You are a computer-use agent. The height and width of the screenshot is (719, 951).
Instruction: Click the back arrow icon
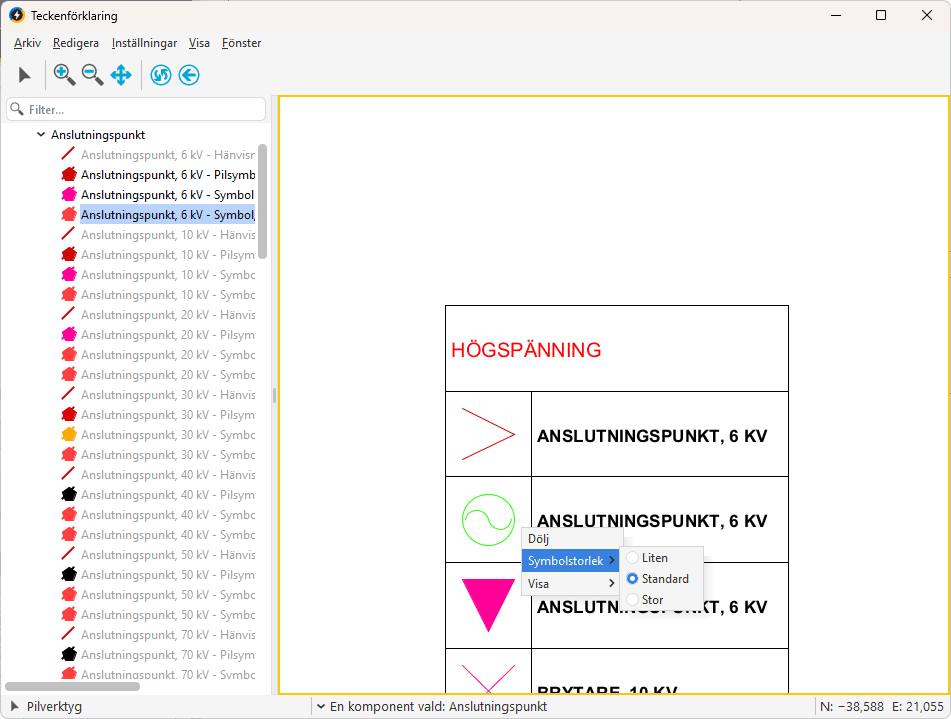[189, 75]
